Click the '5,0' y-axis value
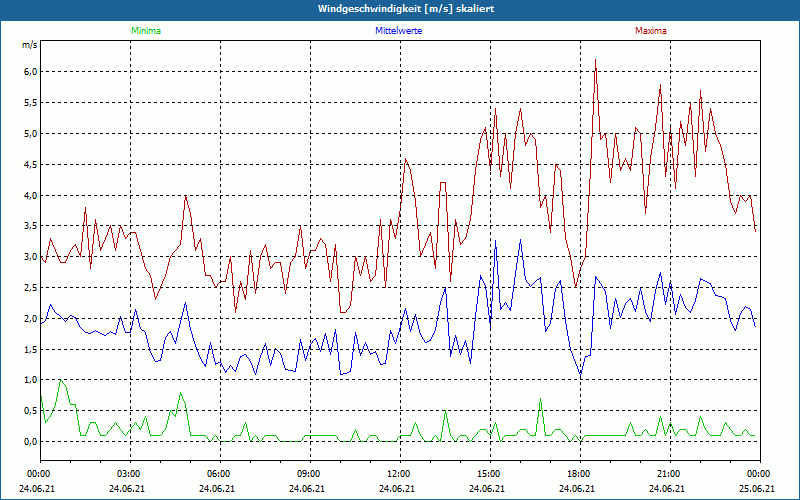Screen dimensions: 800x500 click(x=31, y=134)
